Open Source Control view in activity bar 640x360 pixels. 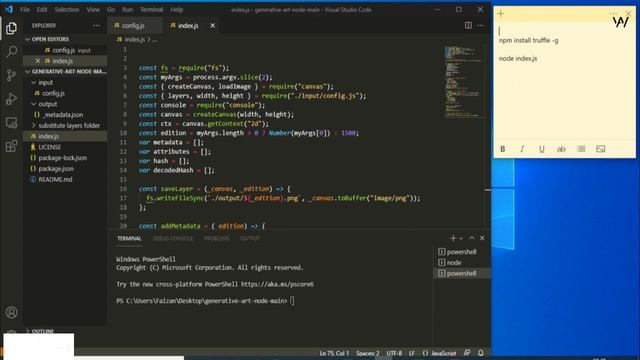tap(11, 75)
